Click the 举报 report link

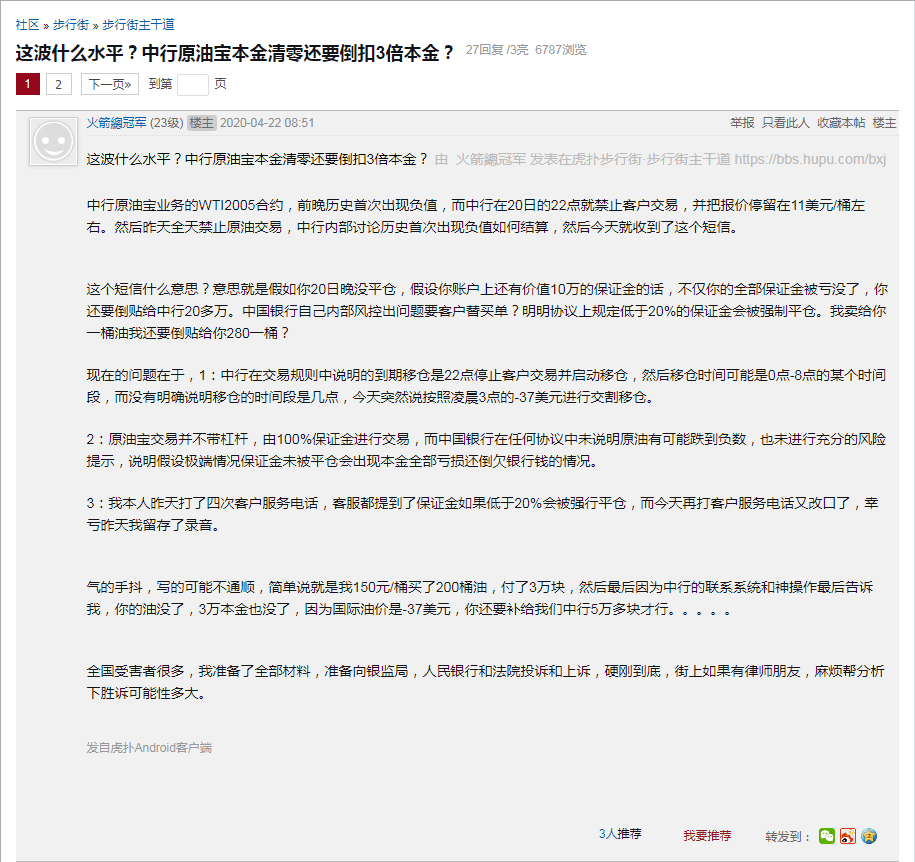(742, 123)
